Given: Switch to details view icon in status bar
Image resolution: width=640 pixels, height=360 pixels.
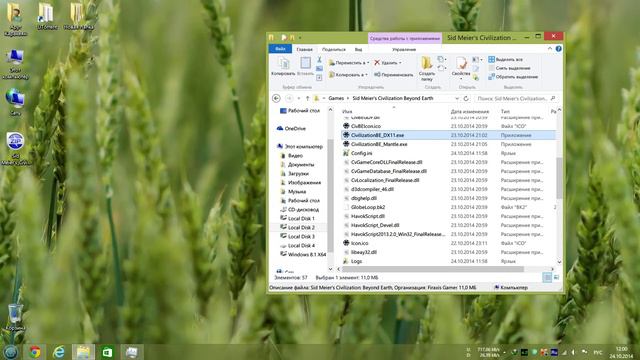Looking at the screenshot, I should (547, 278).
